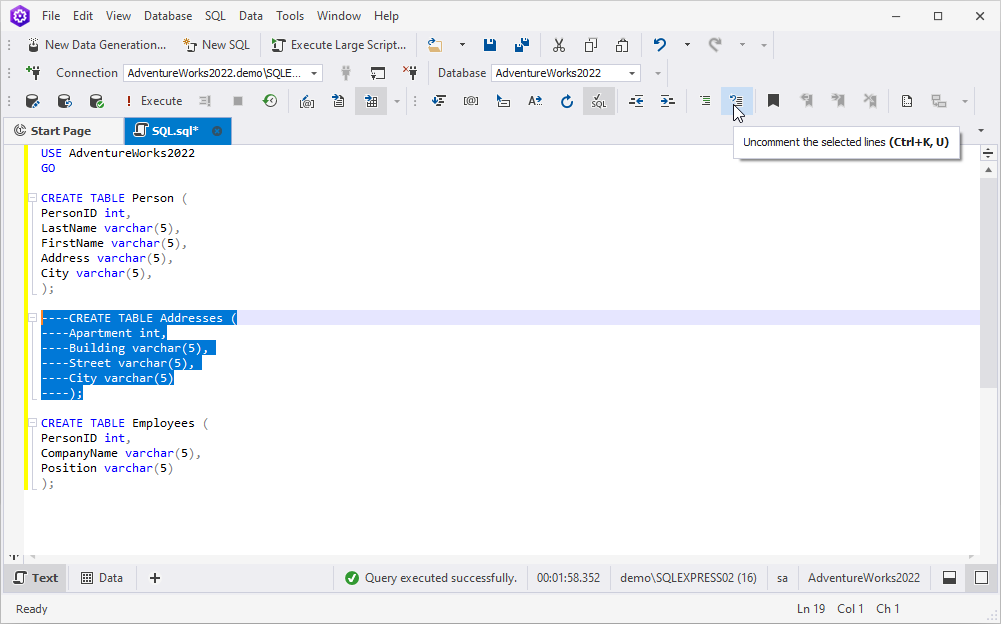This screenshot has height=624, width=1001.
Task: Open the Connection combo box
Action: pyautogui.click(x=223, y=73)
